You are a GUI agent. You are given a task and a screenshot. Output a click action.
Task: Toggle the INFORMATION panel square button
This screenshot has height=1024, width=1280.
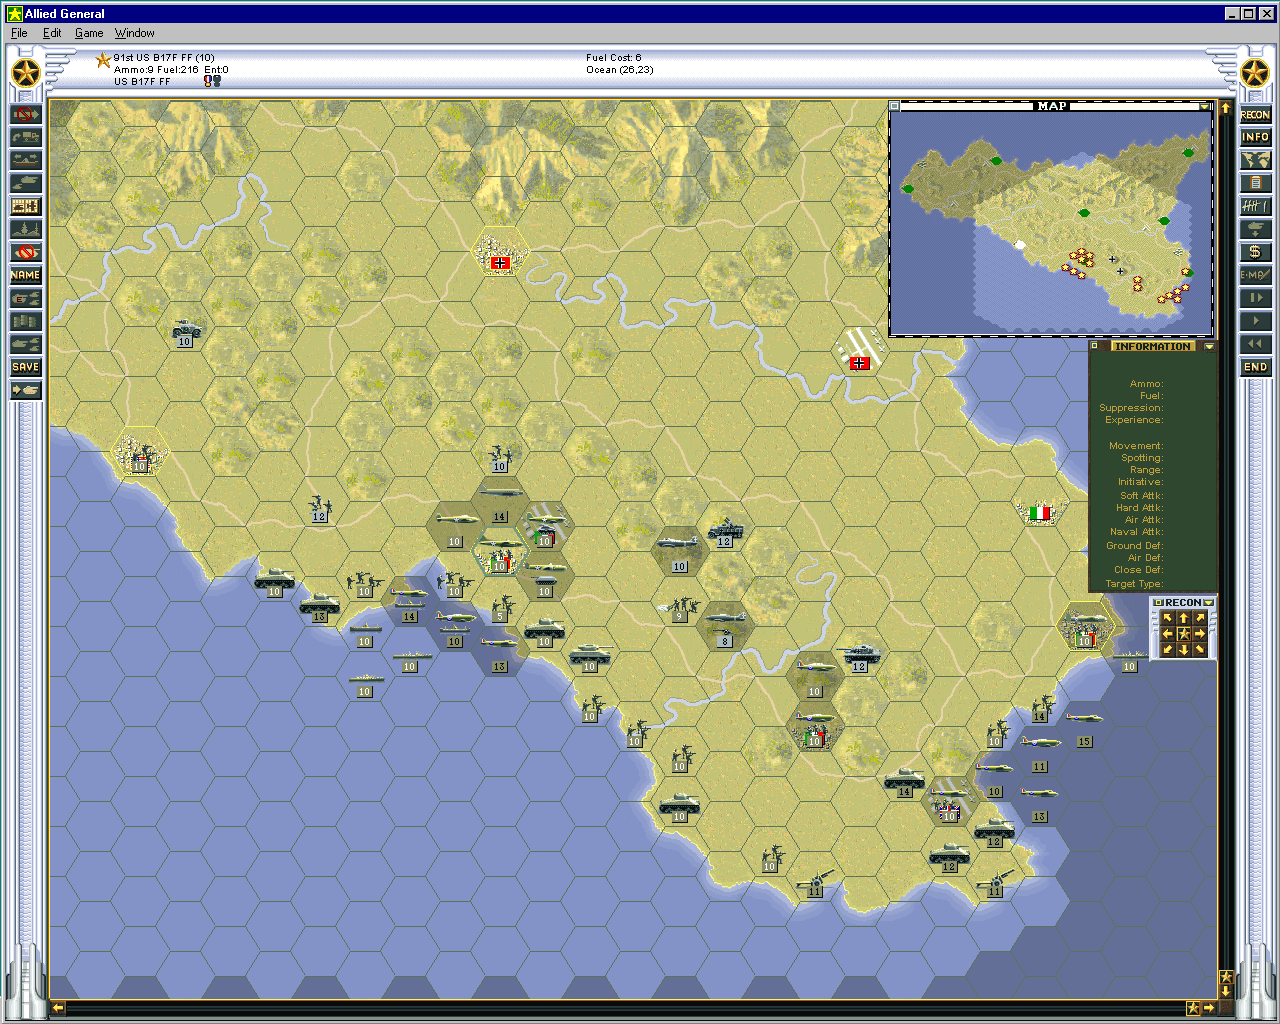[x=1095, y=346]
